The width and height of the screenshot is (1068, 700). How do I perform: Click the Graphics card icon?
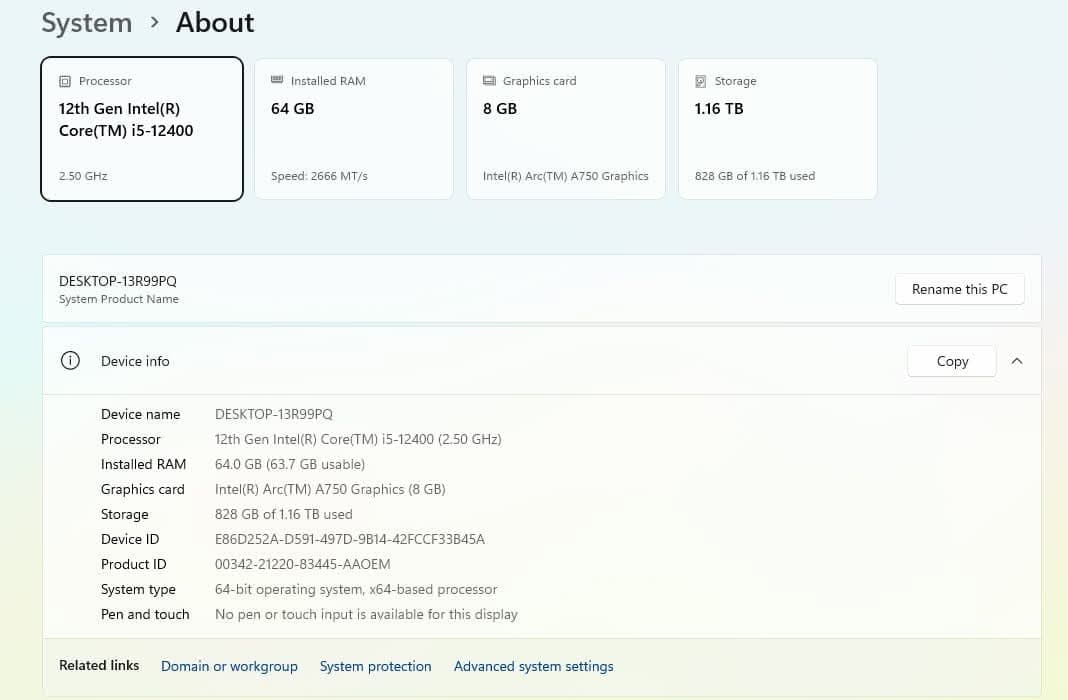tap(489, 80)
